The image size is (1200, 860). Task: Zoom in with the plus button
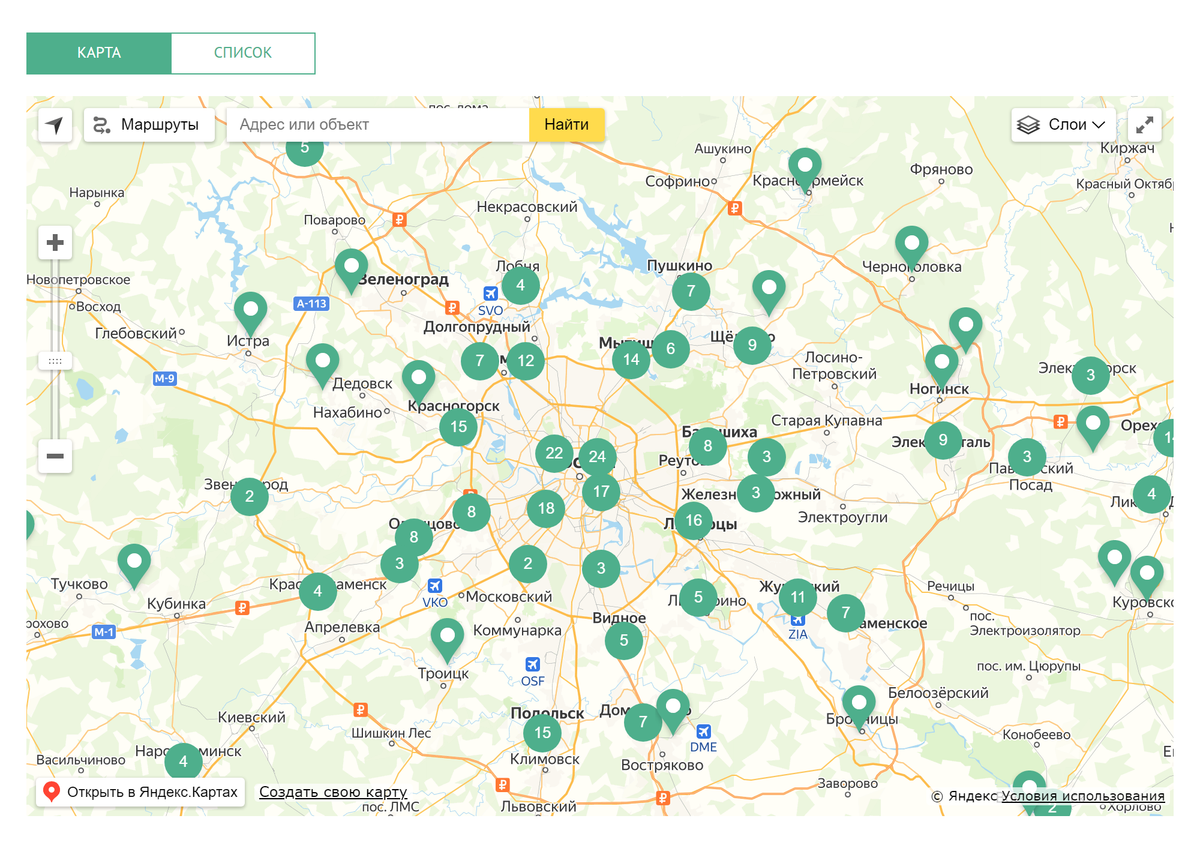(55, 243)
